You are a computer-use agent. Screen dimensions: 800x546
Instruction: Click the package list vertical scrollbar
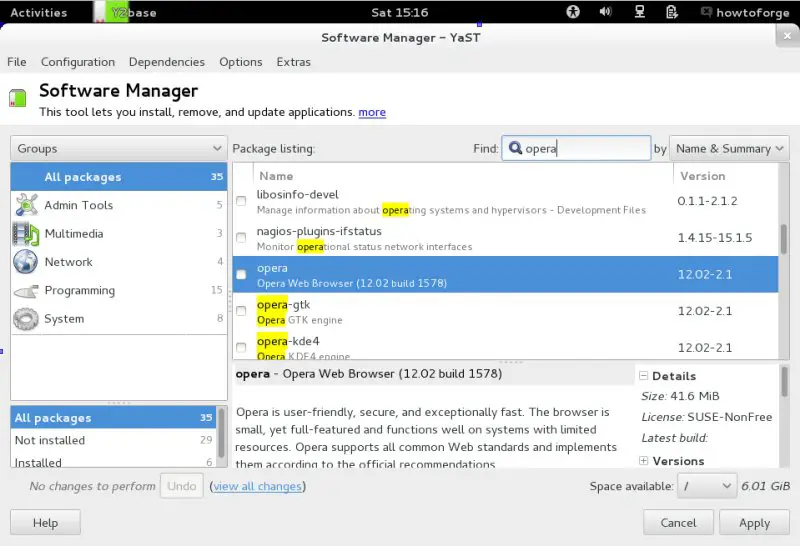click(x=784, y=239)
